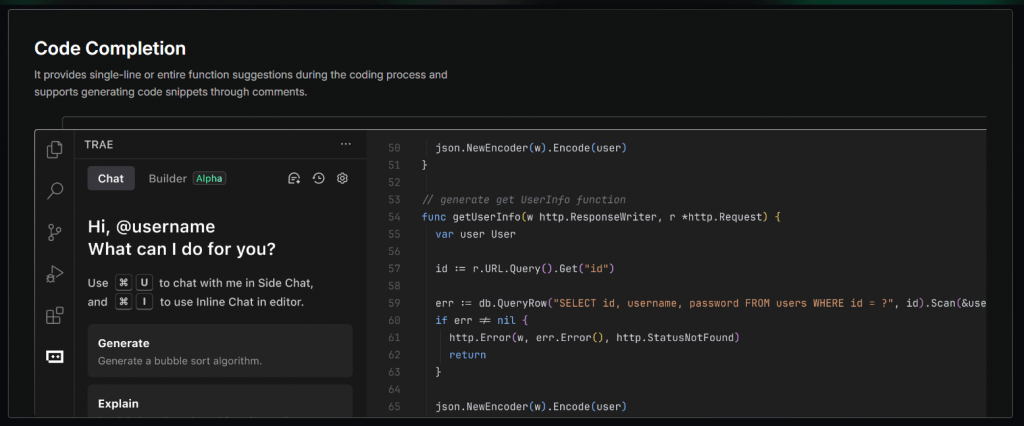Click the 'return' keyword on line 62
This screenshot has height=426, width=1024.
coord(468,355)
